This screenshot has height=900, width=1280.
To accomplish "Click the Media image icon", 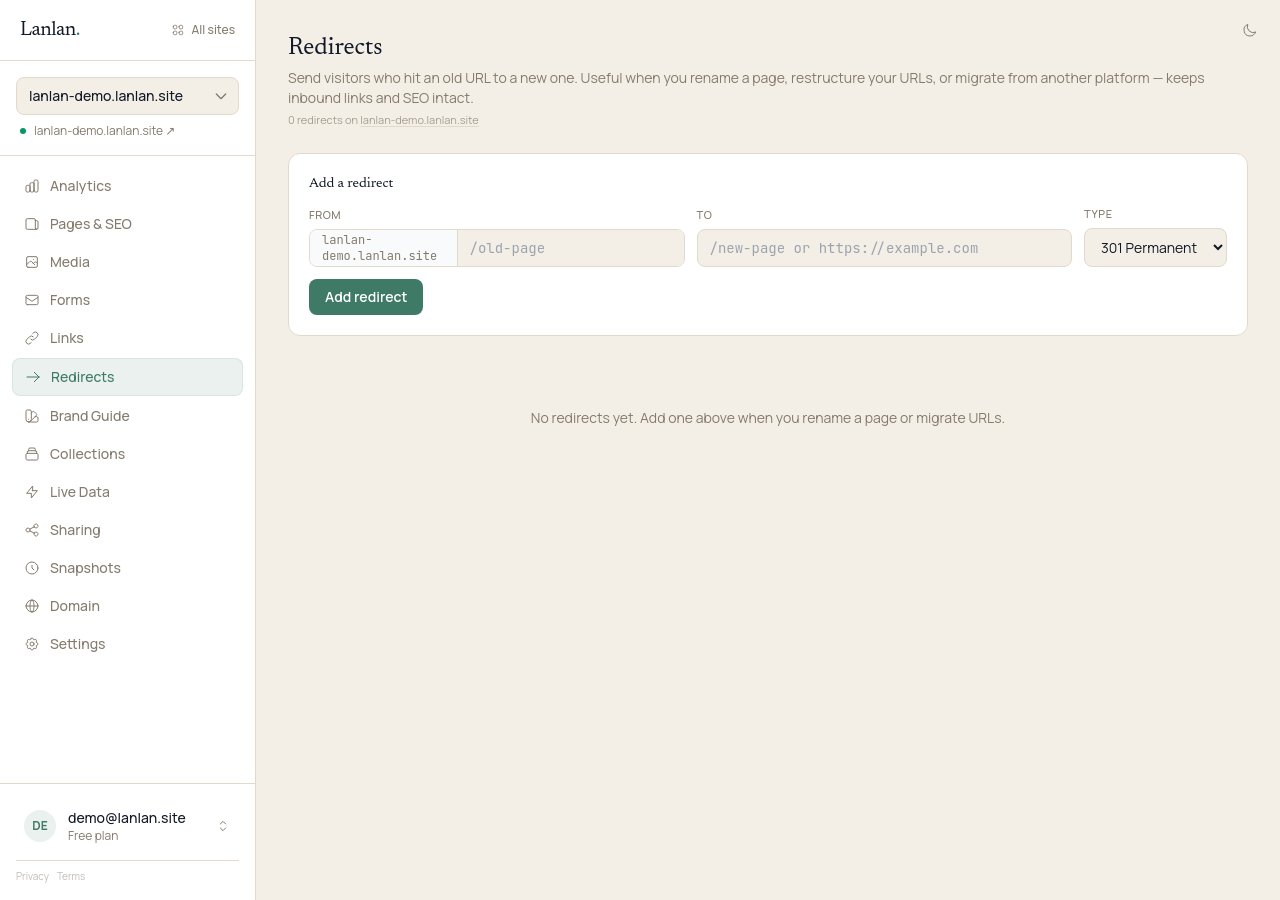I will coord(32,262).
